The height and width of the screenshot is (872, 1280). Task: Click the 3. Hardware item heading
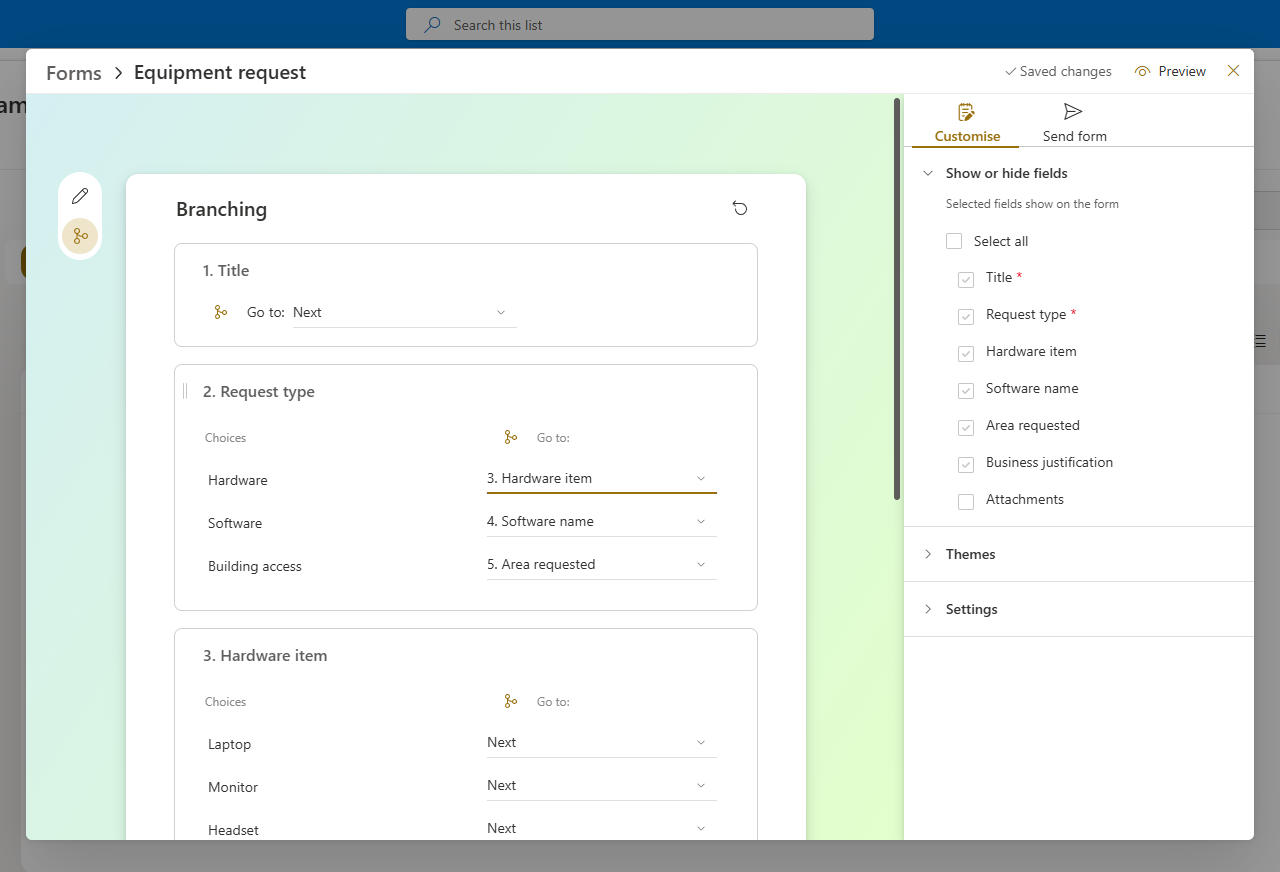265,656
